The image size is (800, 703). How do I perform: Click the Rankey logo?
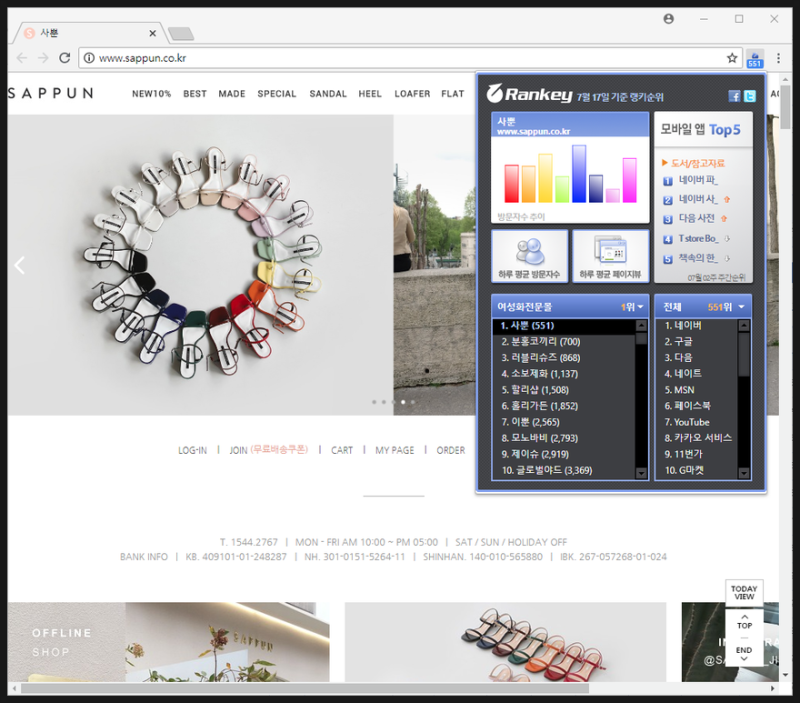click(529, 94)
